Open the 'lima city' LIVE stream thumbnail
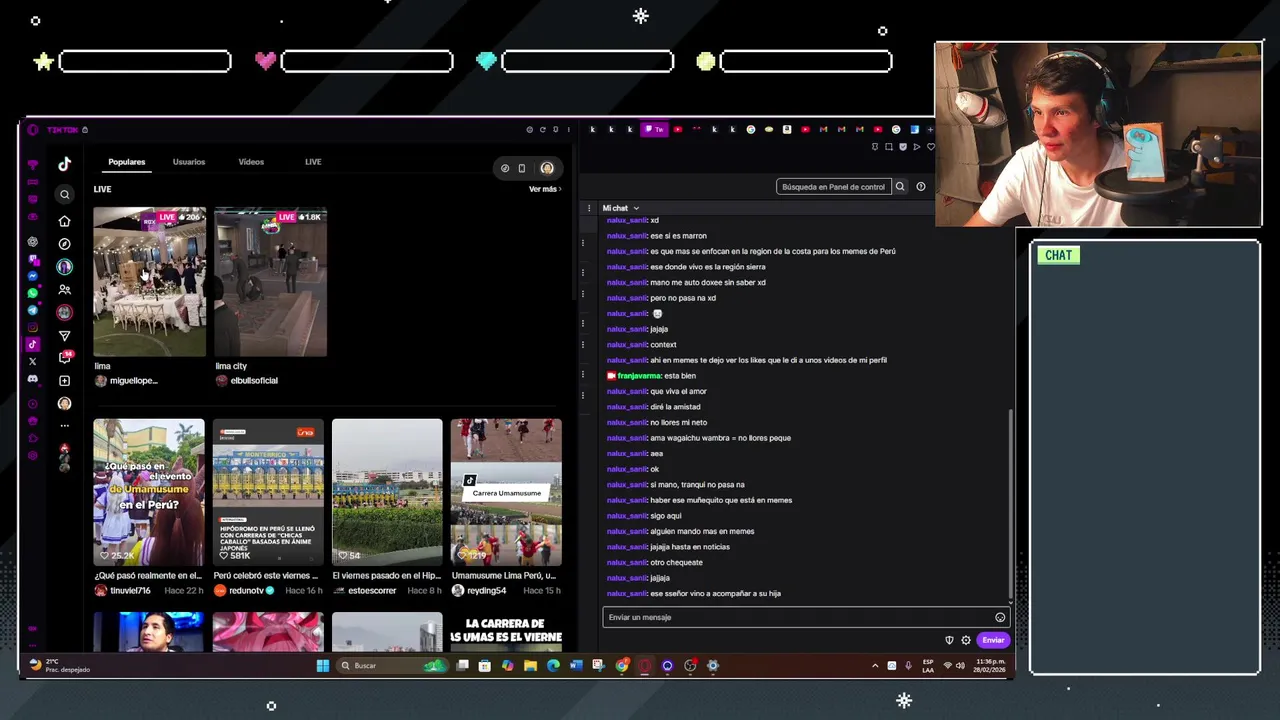This screenshot has height=720, width=1280. point(270,282)
